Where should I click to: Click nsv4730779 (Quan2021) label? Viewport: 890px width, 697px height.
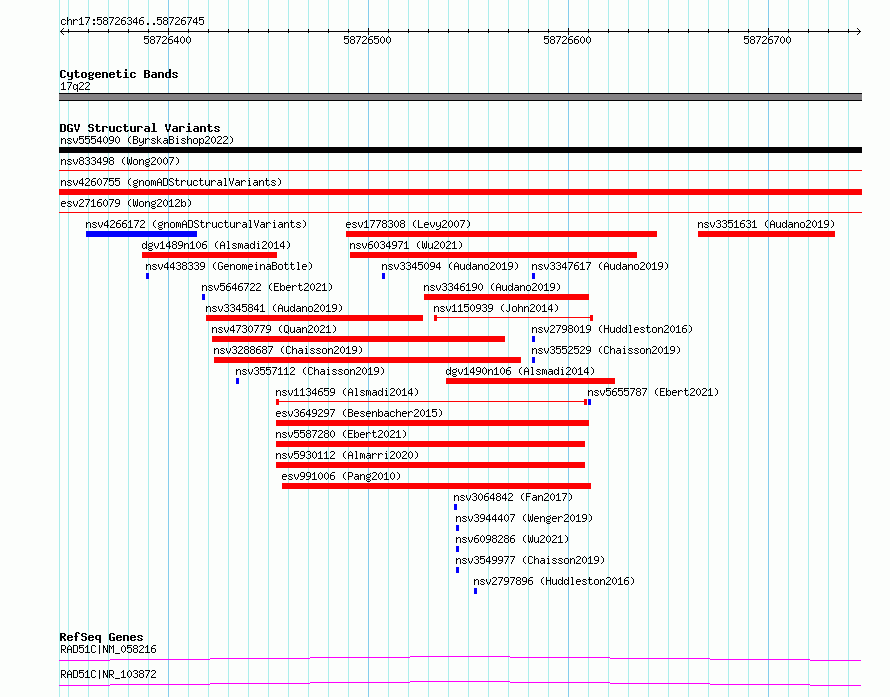[274, 329]
